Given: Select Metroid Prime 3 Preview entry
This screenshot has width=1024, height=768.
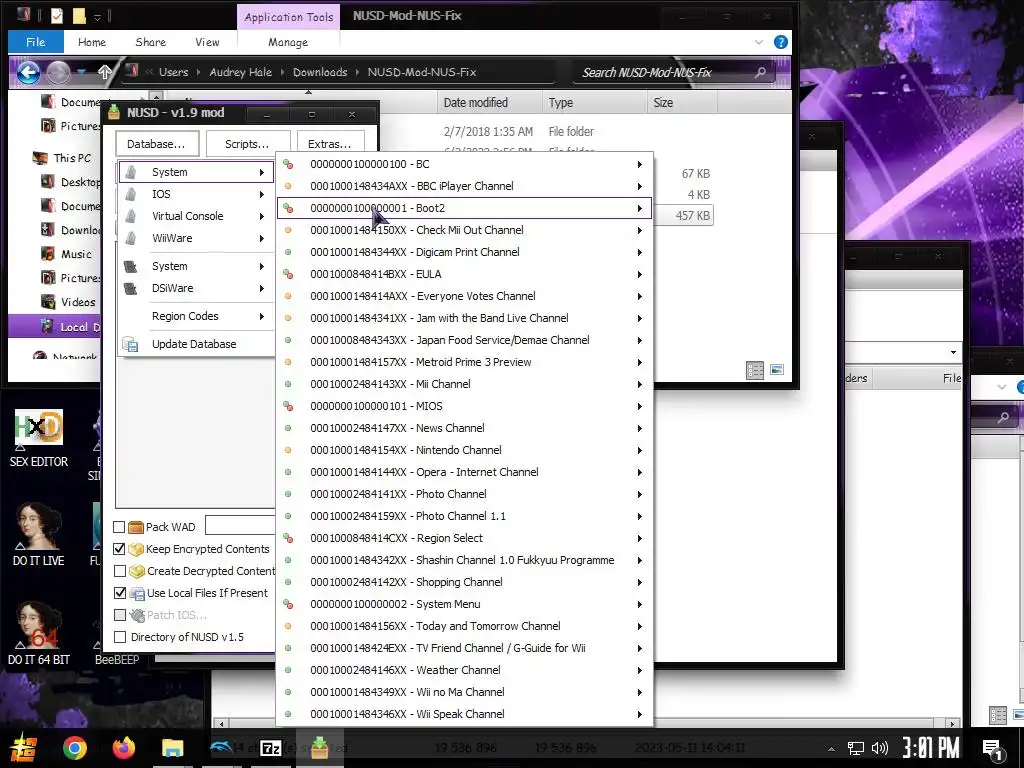Looking at the screenshot, I should (464, 362).
